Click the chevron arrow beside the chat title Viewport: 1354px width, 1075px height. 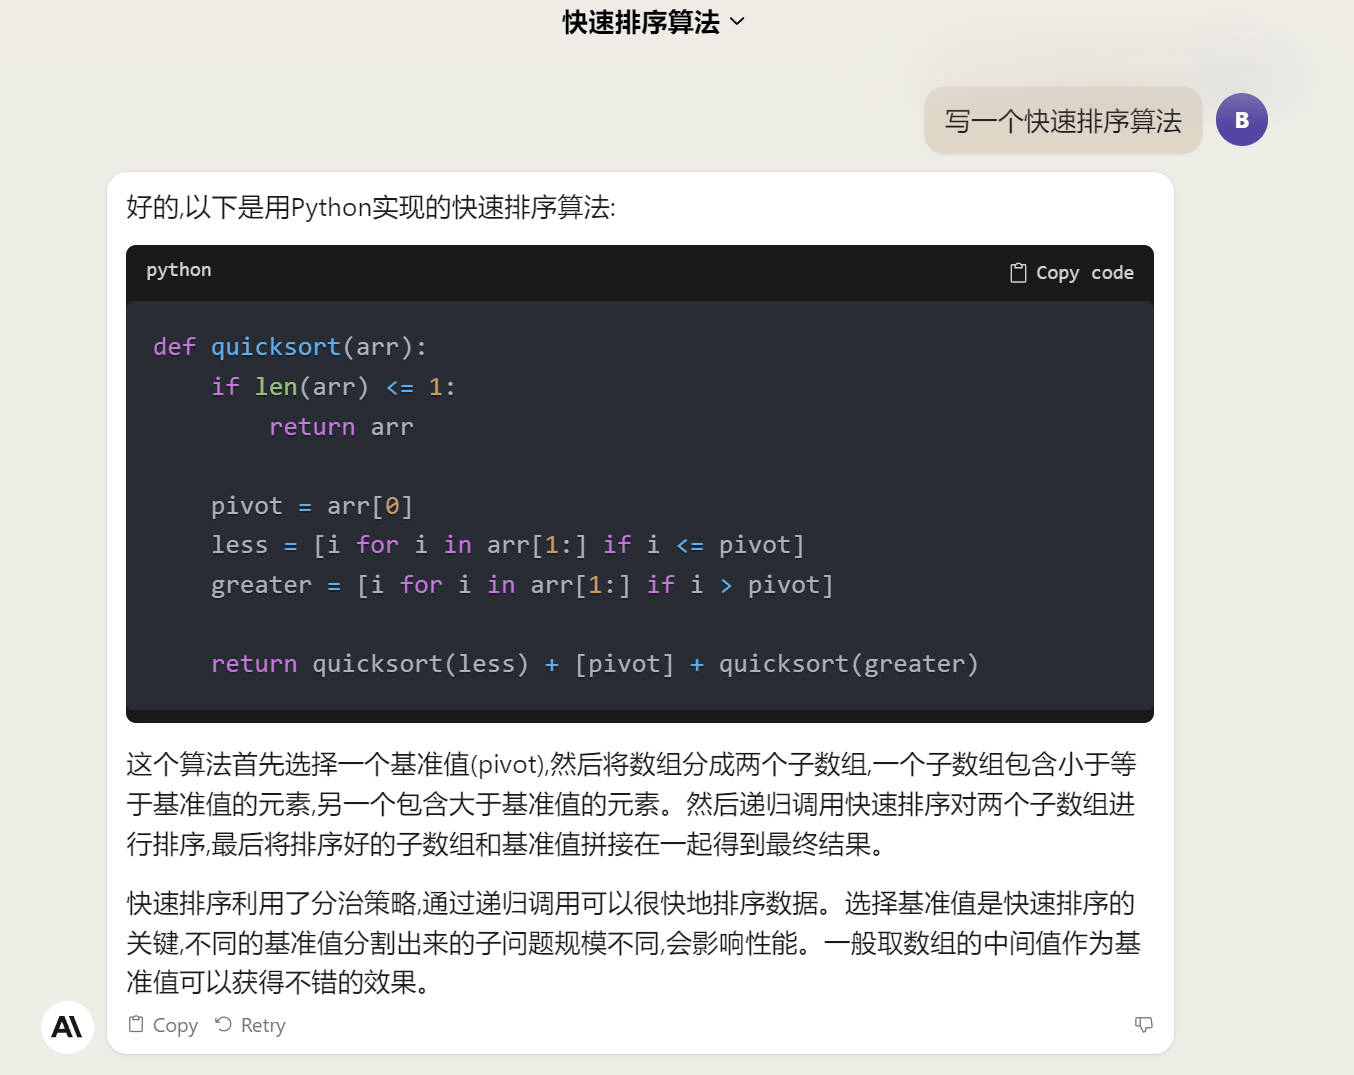pyautogui.click(x=738, y=22)
